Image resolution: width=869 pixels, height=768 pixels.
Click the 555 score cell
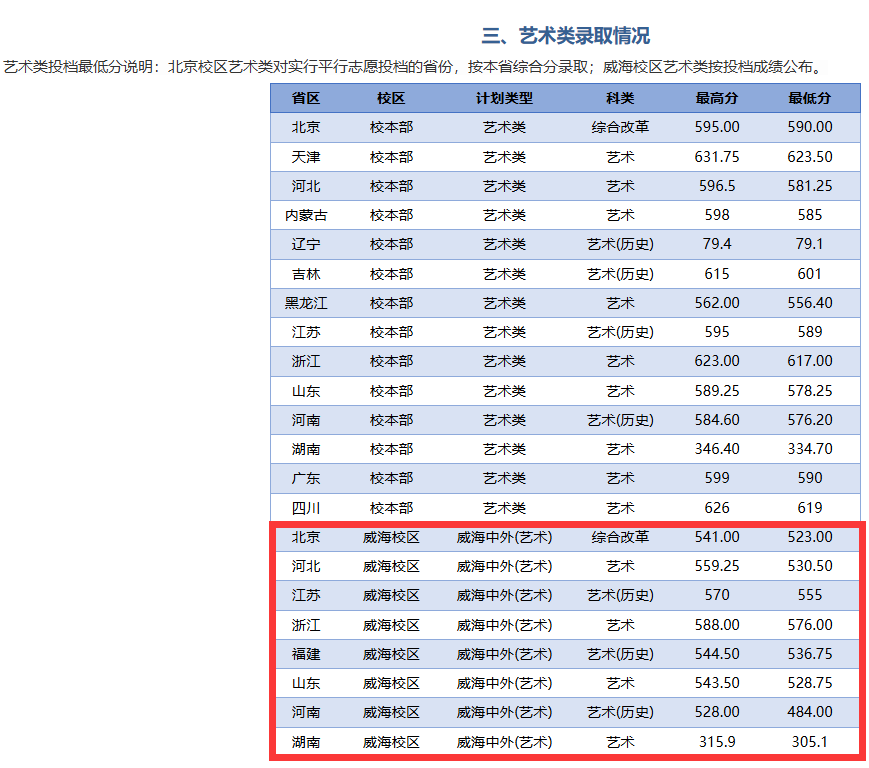[810, 595]
